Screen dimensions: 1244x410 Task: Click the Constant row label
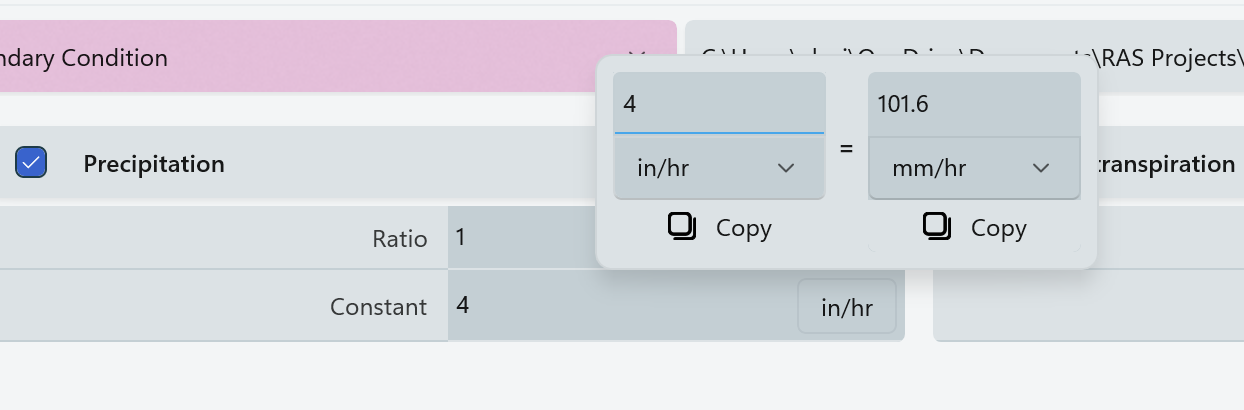point(378,306)
